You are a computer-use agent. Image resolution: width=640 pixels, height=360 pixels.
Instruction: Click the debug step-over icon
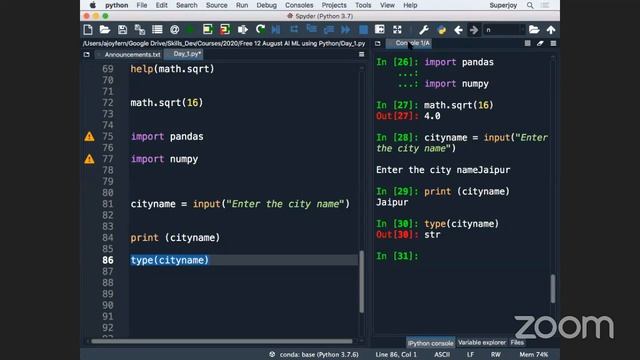(x=294, y=30)
